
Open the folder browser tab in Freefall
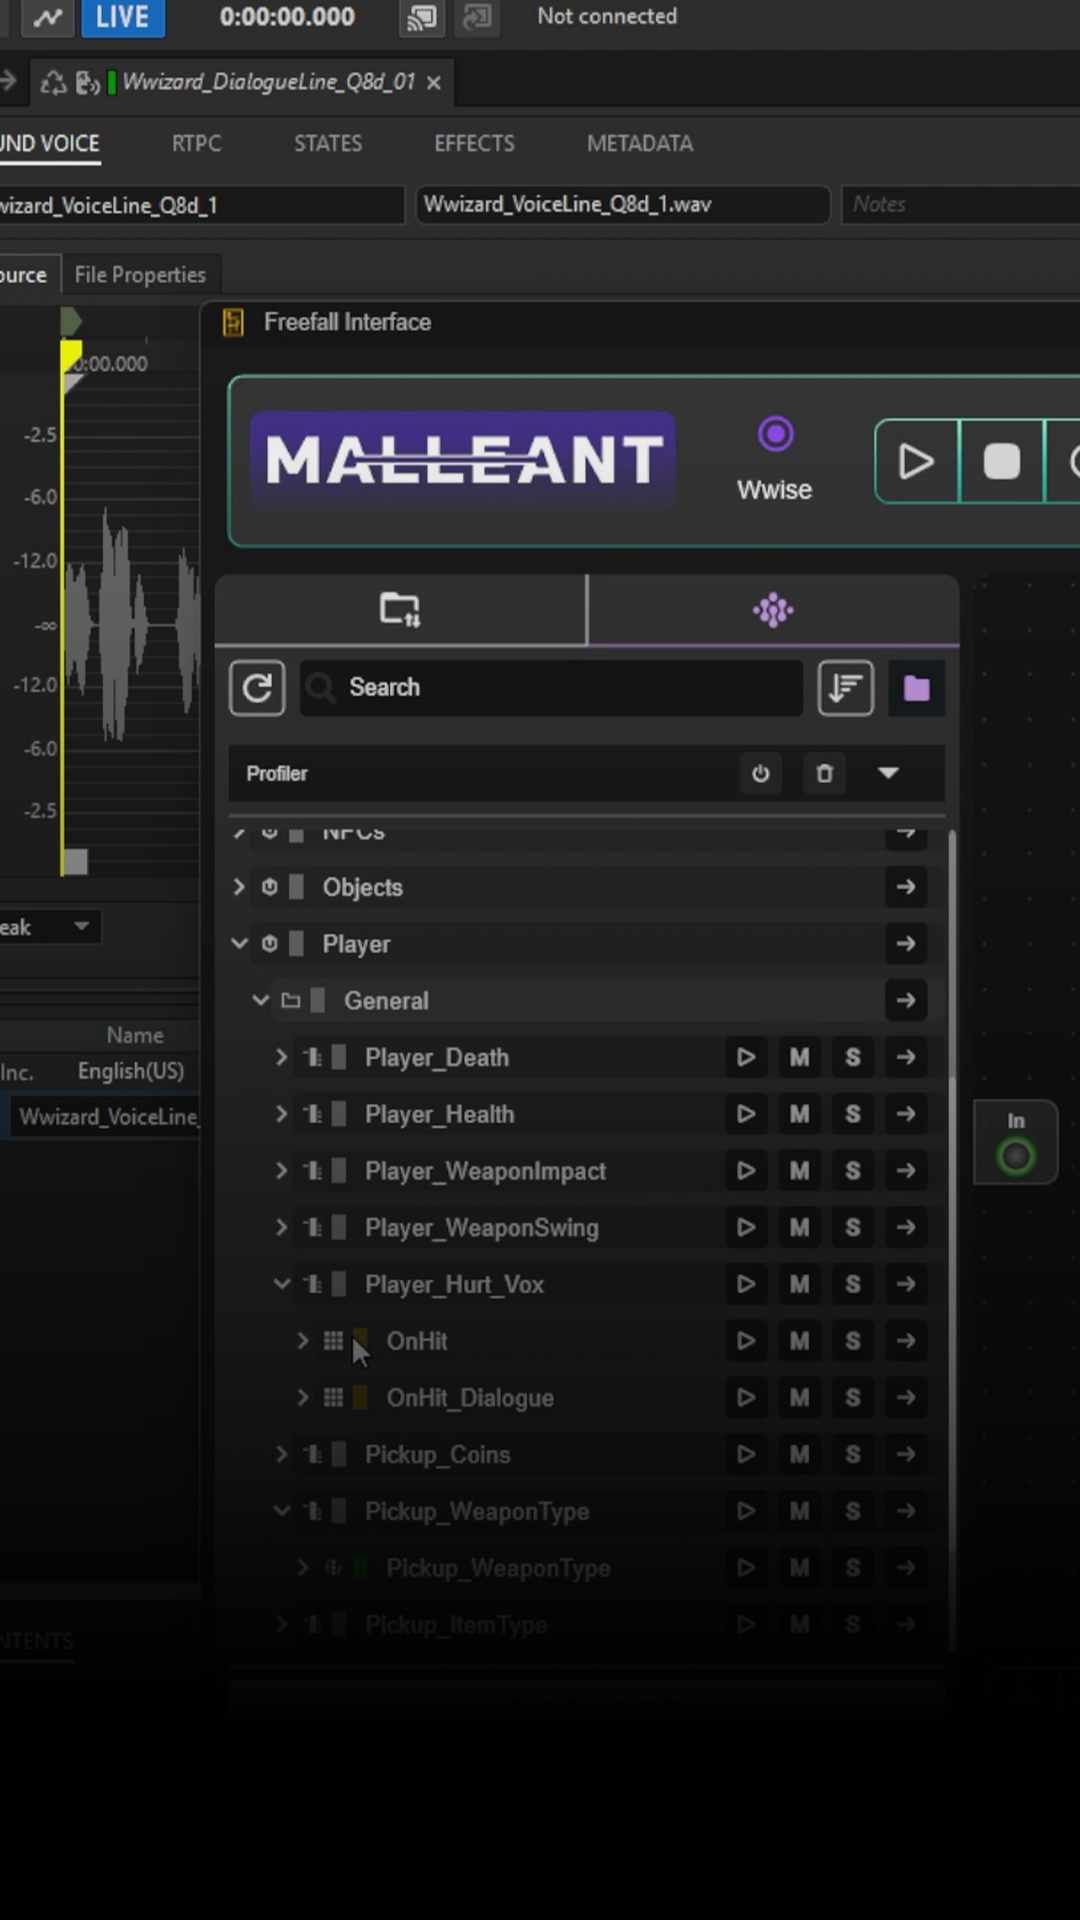pos(400,609)
